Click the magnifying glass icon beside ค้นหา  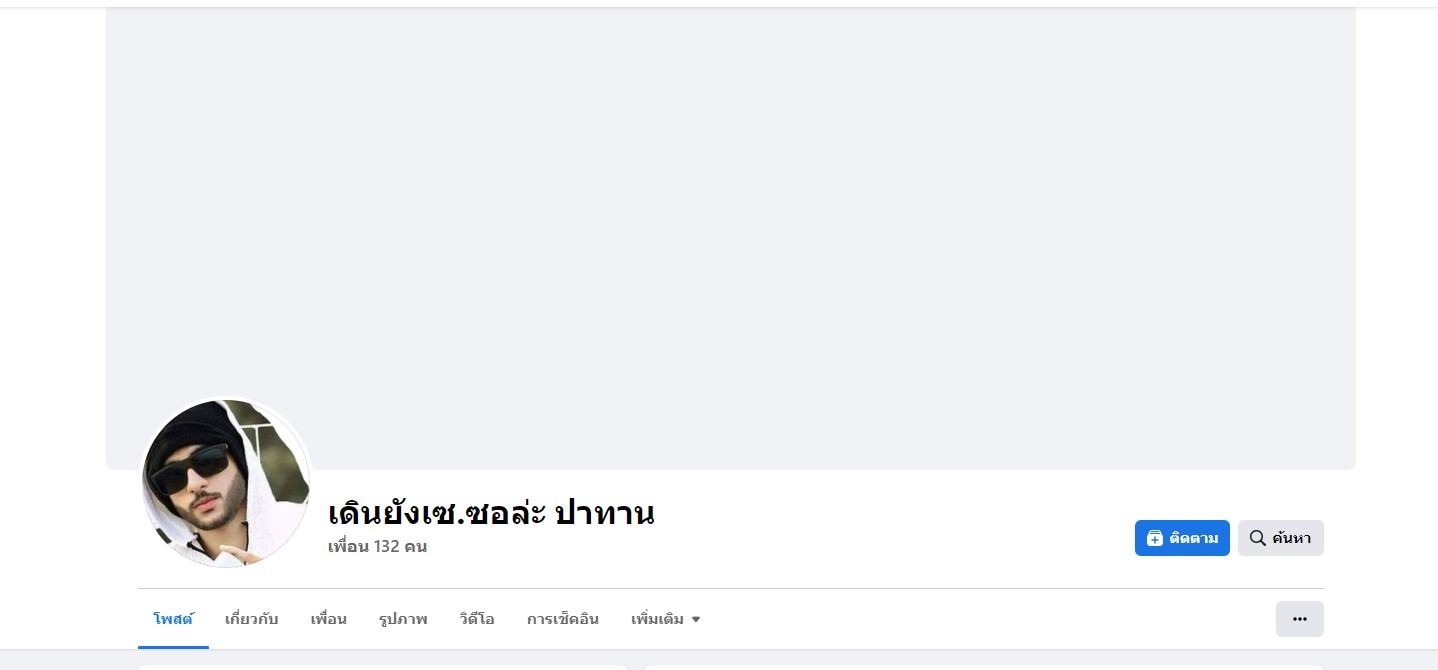(x=1258, y=538)
